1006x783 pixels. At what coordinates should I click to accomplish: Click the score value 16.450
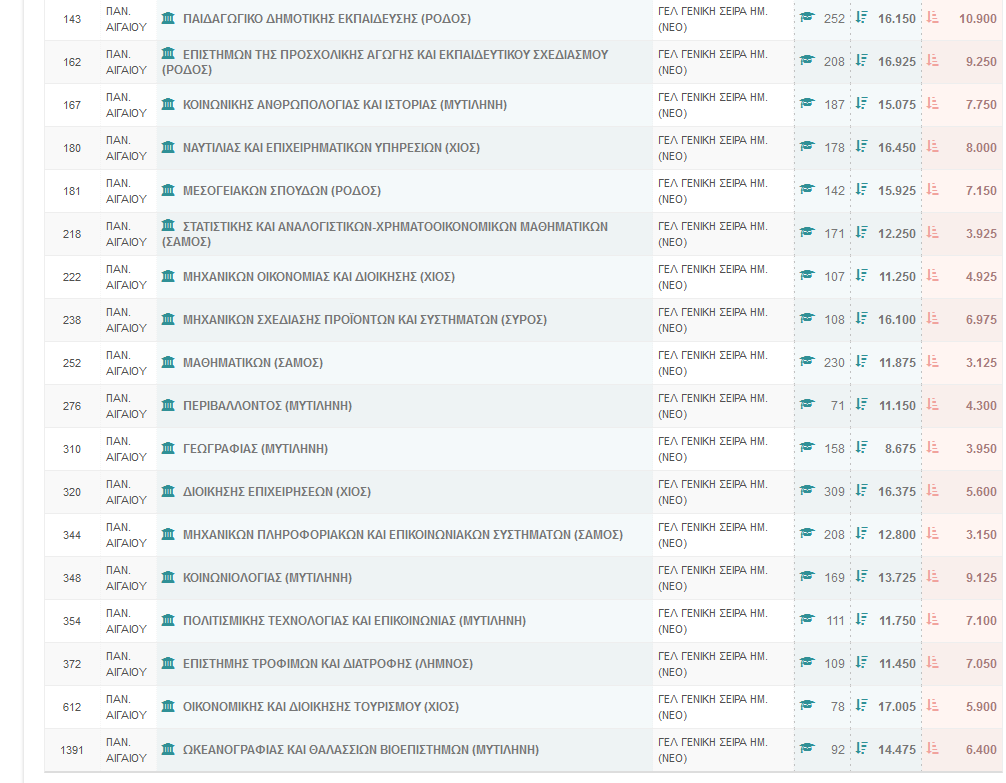[x=897, y=148]
